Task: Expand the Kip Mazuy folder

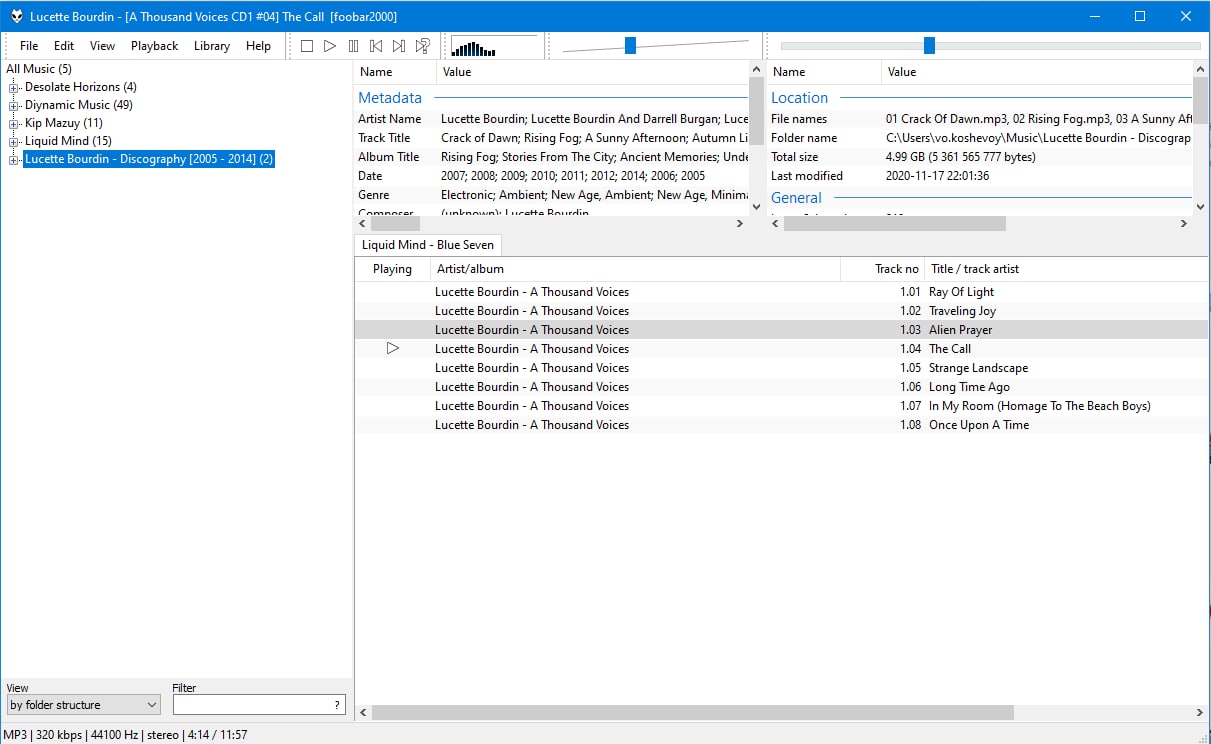Action: coord(14,123)
